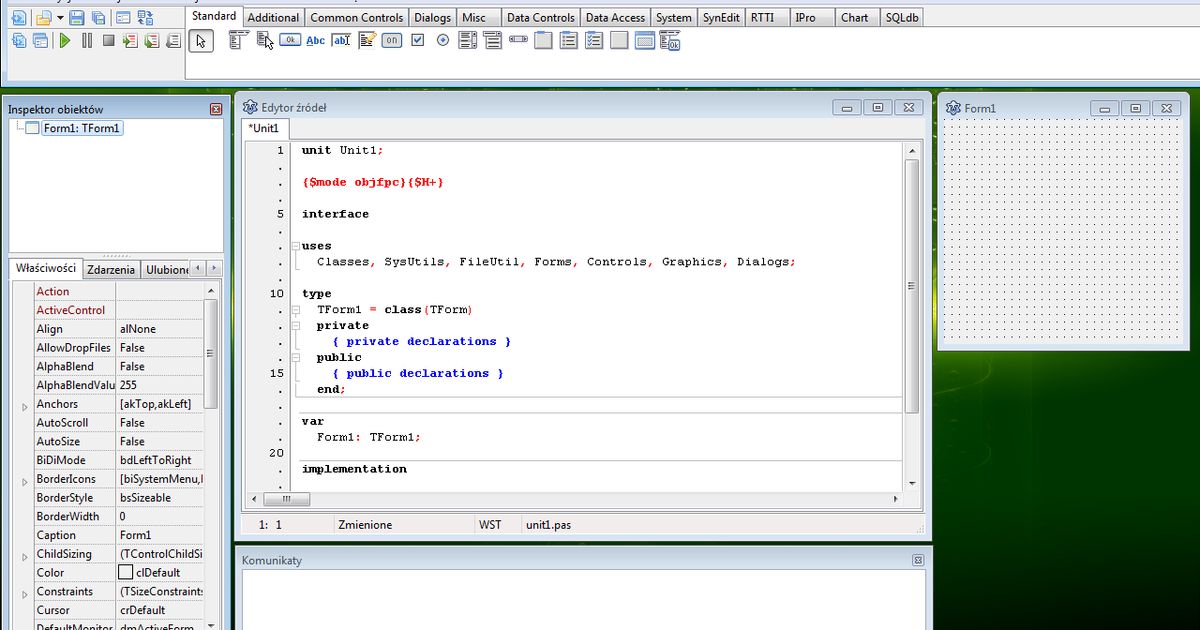Open the Zdarzenia tab in the inspector
The width and height of the screenshot is (1200, 630).
point(110,268)
